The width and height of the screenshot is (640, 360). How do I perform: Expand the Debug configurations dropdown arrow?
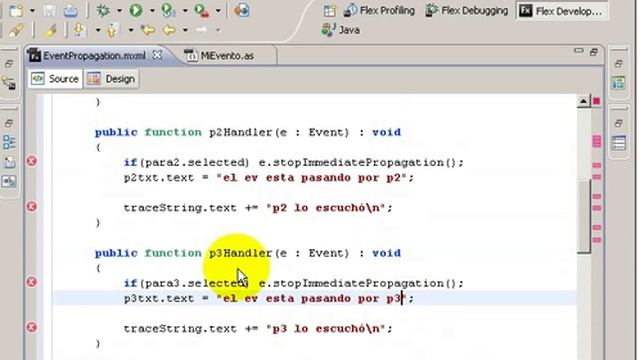click(119, 11)
